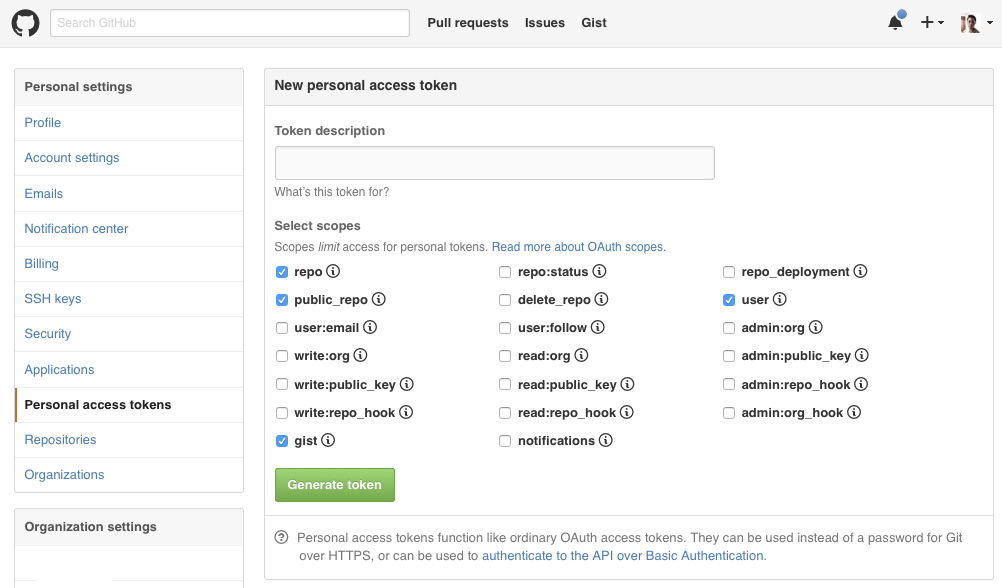Click the info icon beside repo_deployment
This screenshot has height=588, width=1002.
point(860,271)
